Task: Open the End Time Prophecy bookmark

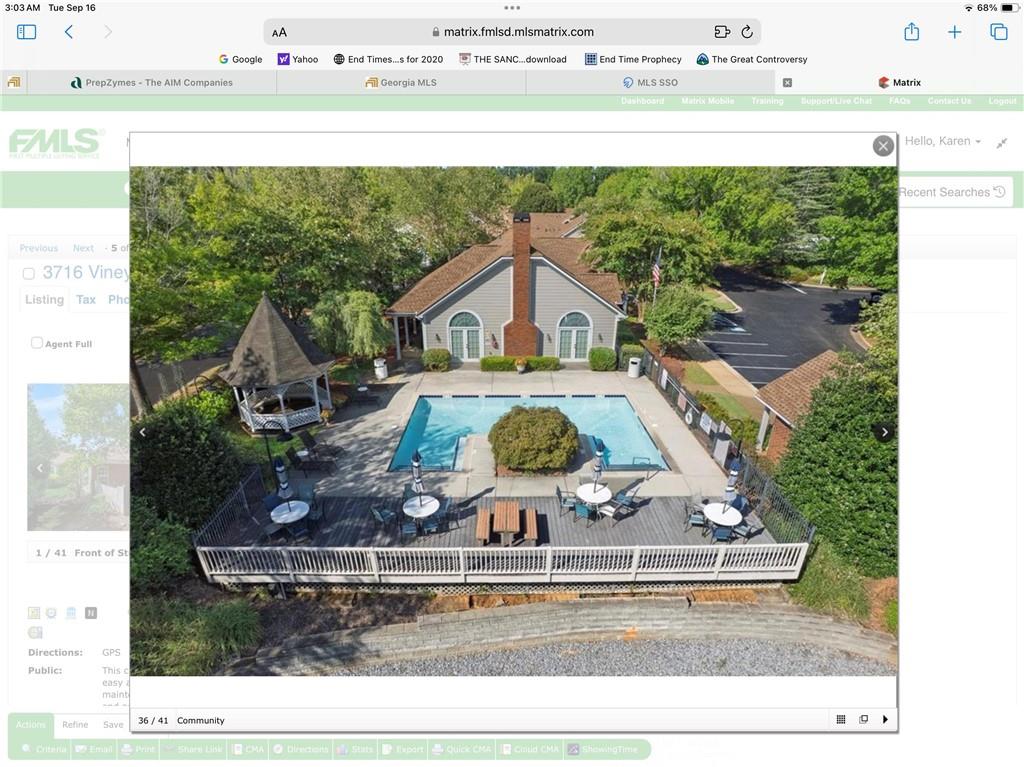Action: [x=633, y=59]
